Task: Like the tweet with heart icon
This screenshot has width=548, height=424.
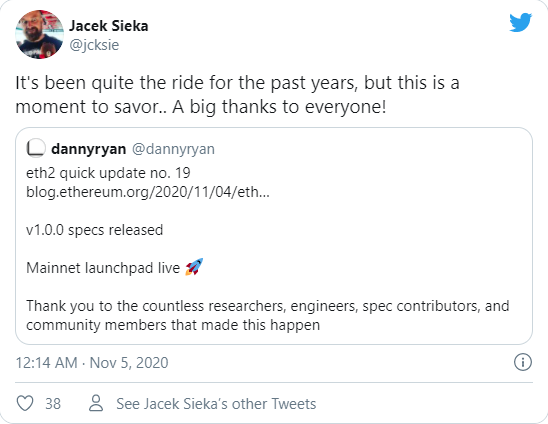Action: point(25,403)
